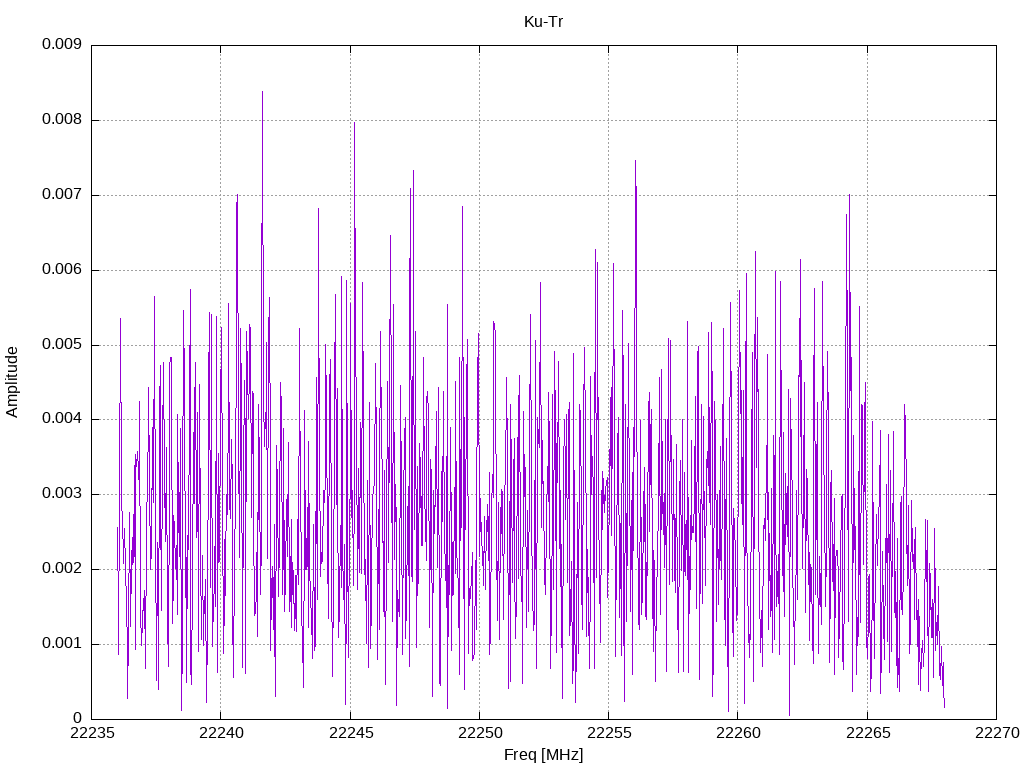Click the y-axis tick value 0.004
This screenshot has height=768, width=1024.
click(x=62, y=419)
